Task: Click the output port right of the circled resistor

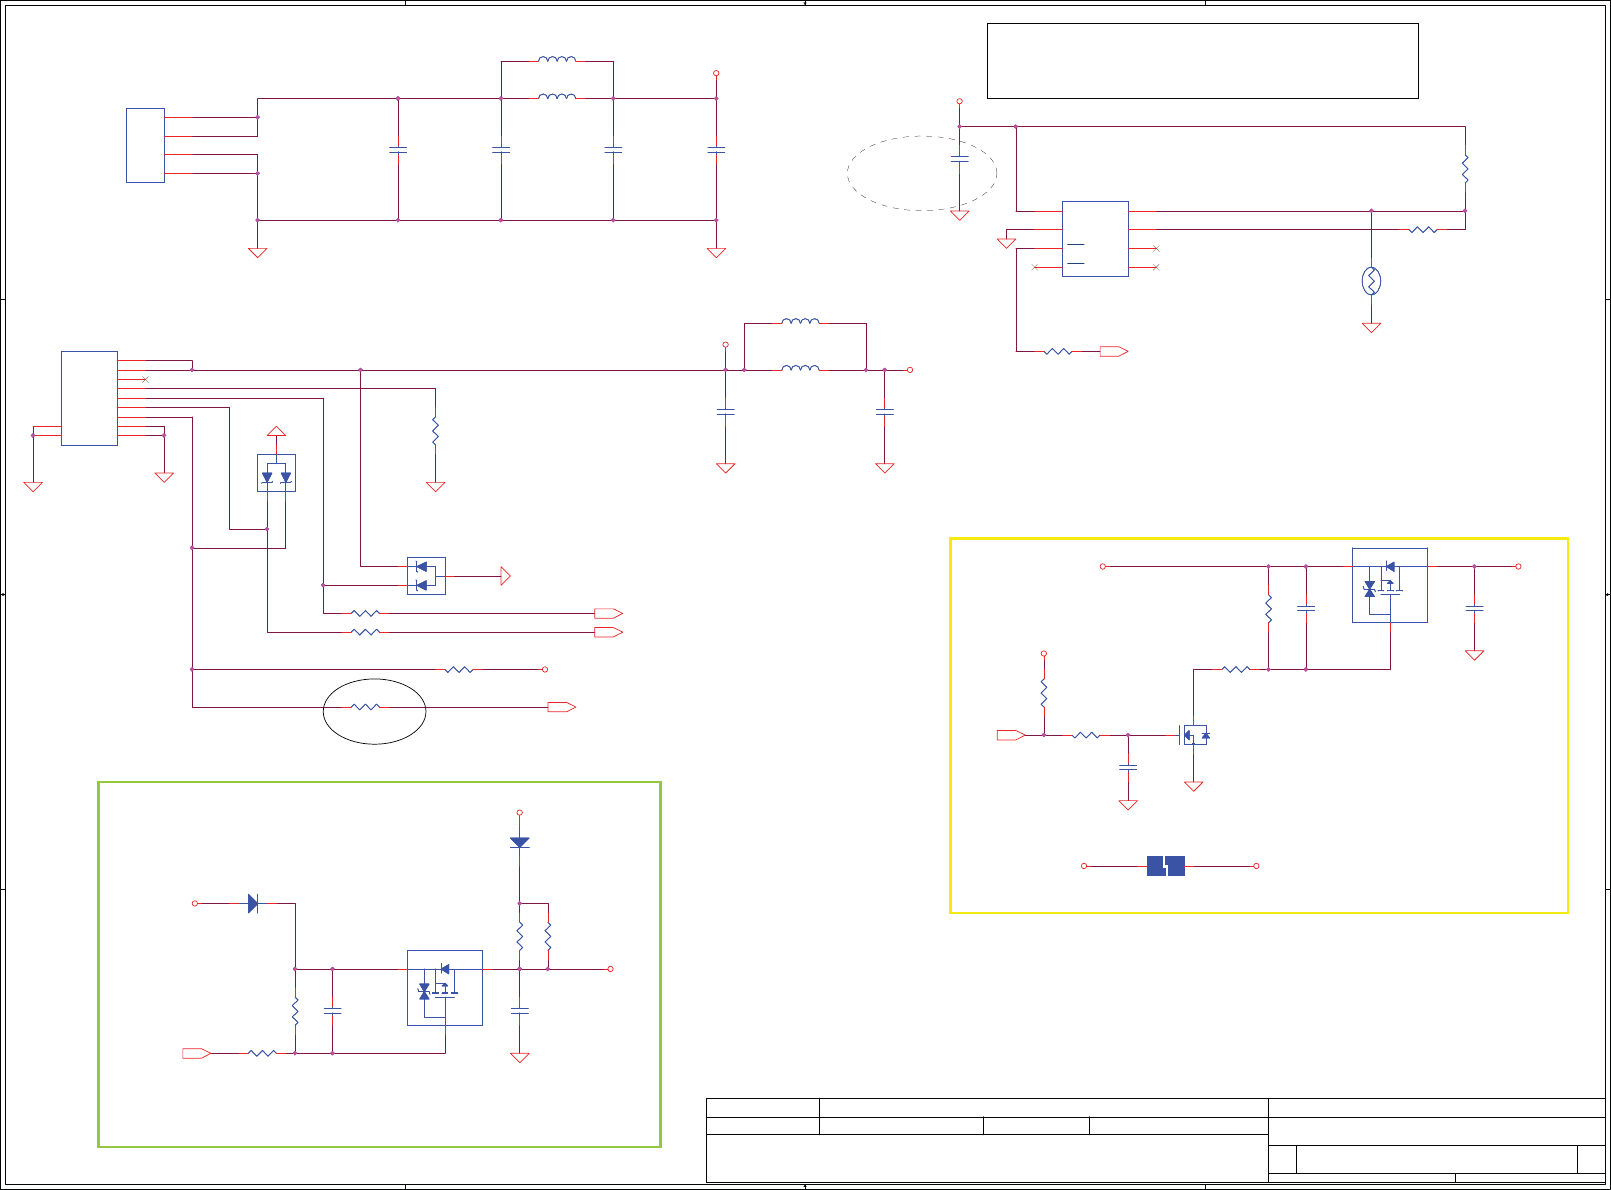Action: [x=562, y=707]
